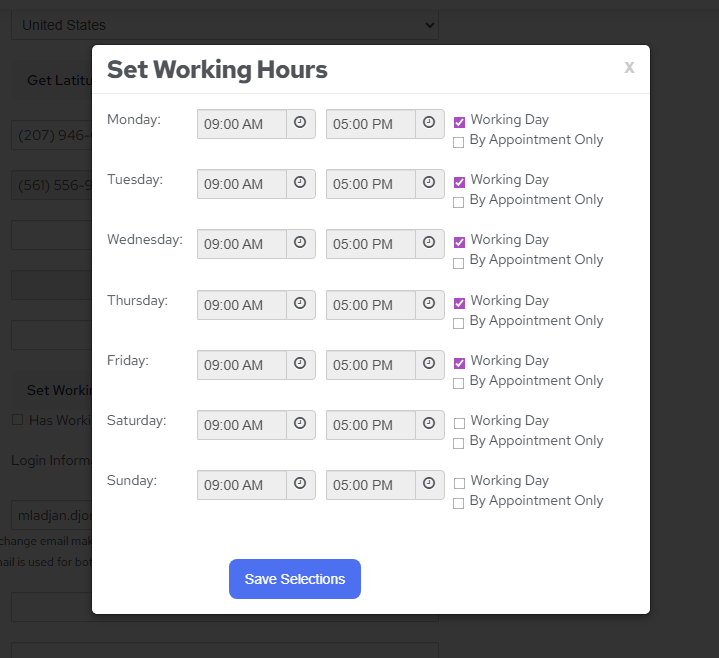Viewport: 719px width, 658px height.
Task: Click the clock icon for Wednesday end time
Action: 429,243
